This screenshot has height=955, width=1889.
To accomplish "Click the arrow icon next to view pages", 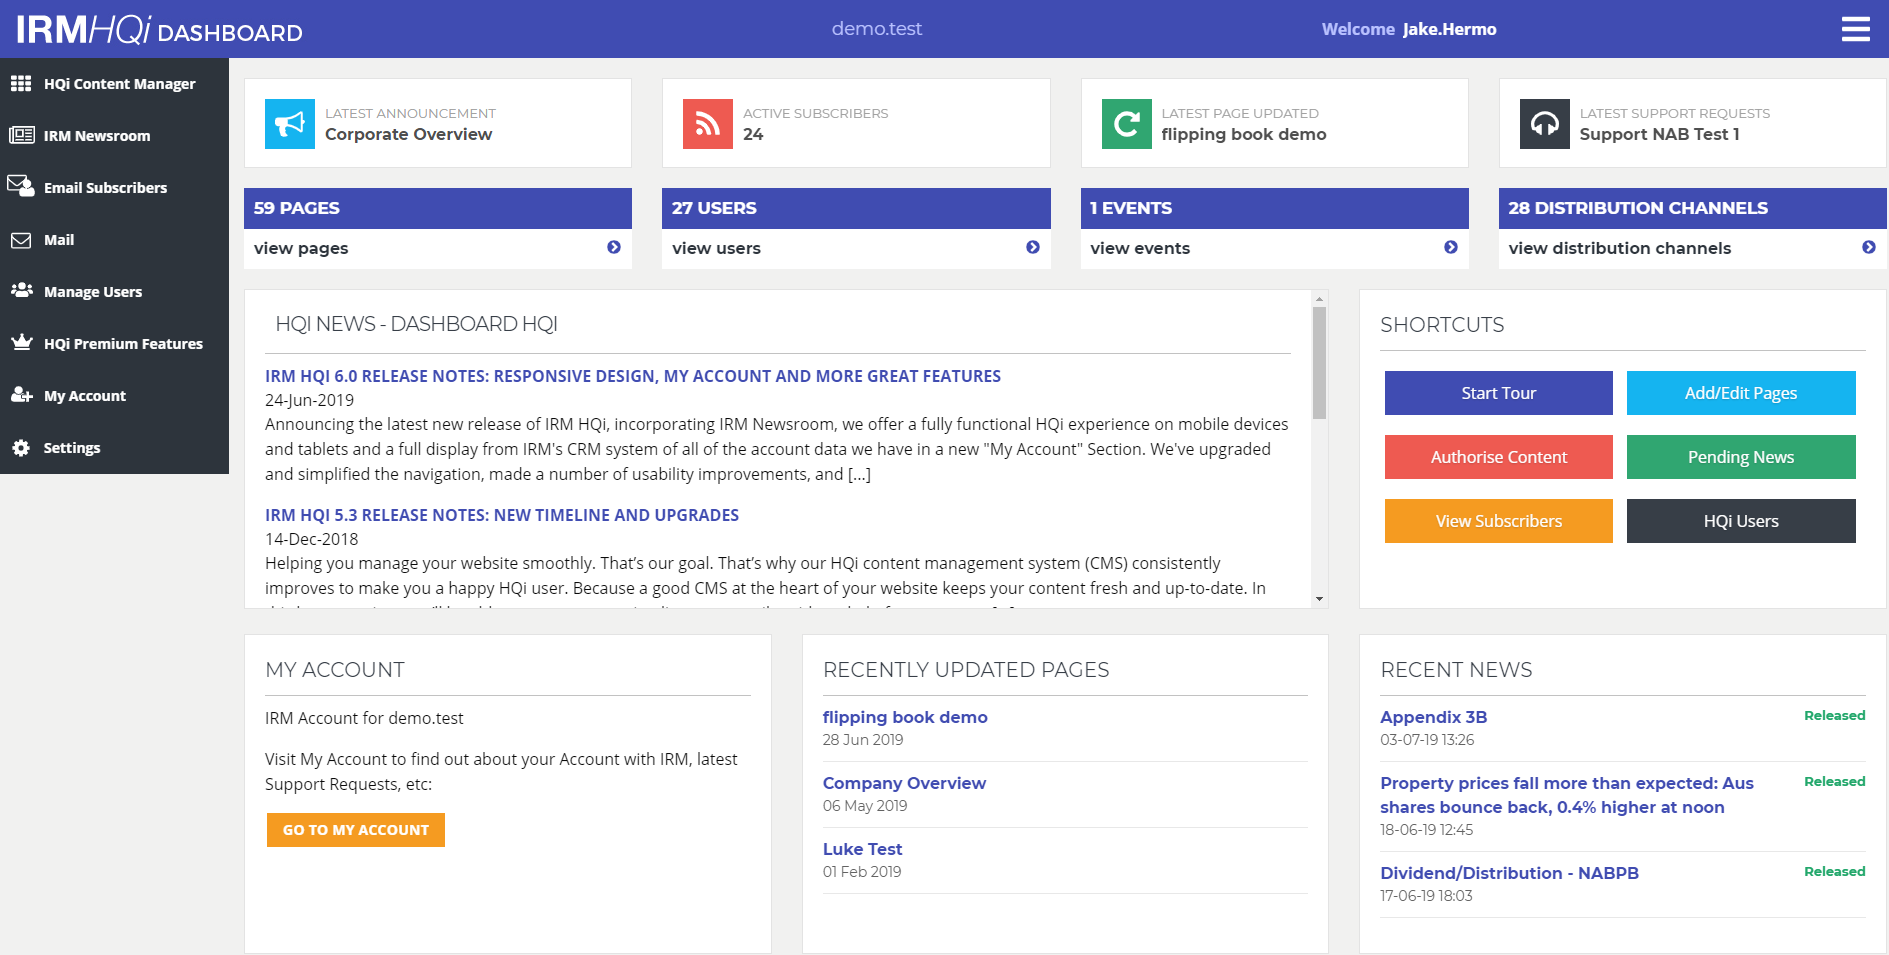I will tap(614, 247).
